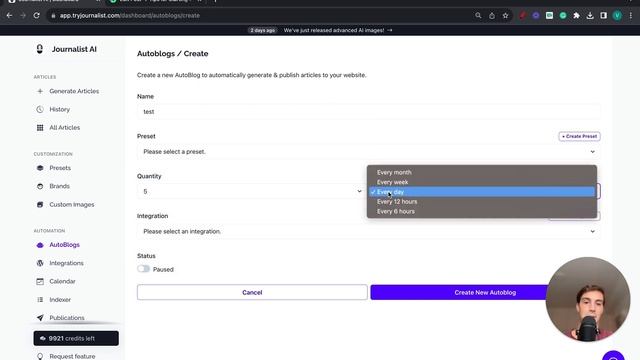This screenshot has height=360, width=640.
Task: Click the browser address bar URL
Action: click(130, 16)
